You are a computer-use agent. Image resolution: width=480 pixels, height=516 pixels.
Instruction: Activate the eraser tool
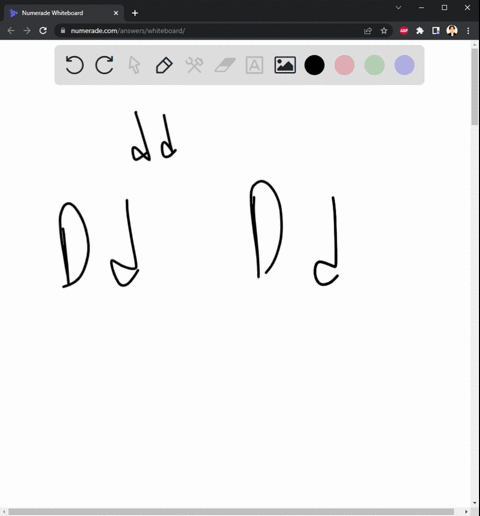pos(225,65)
